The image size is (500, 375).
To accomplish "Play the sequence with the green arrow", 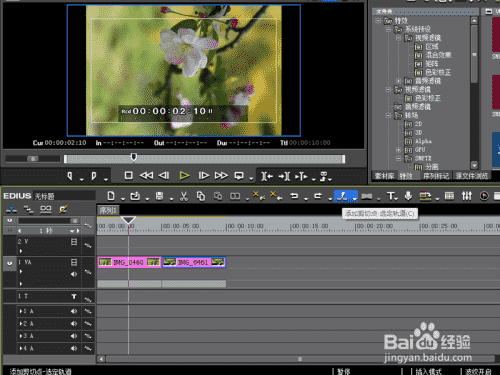I will [184, 175].
